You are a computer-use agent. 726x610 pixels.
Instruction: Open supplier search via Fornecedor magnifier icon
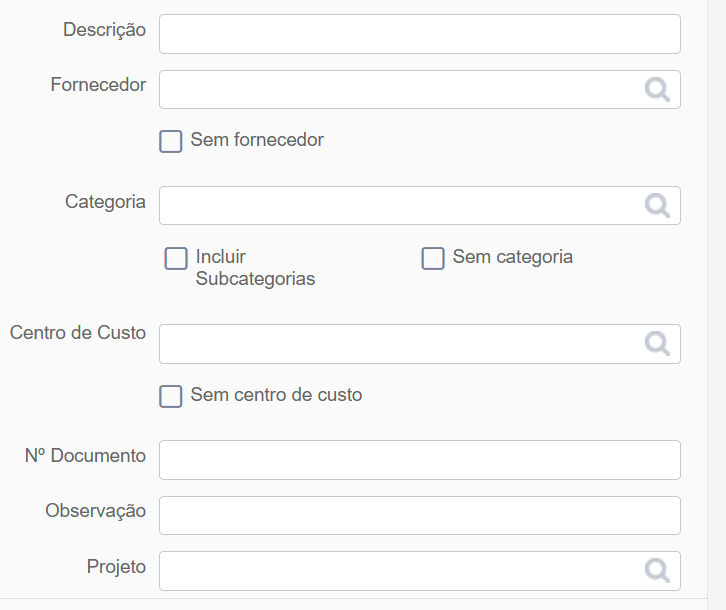657,90
